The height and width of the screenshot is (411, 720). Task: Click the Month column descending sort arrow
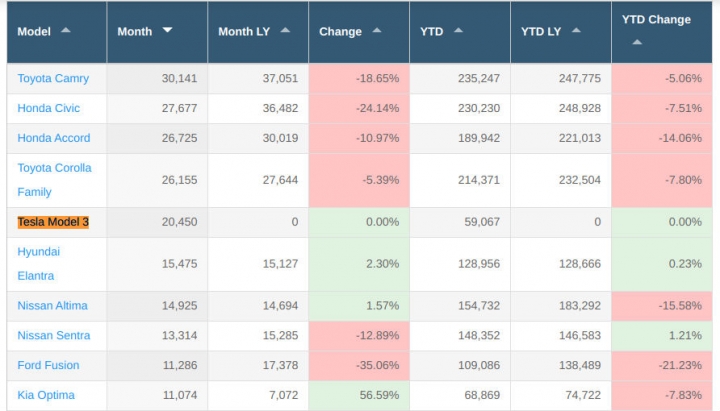click(167, 30)
